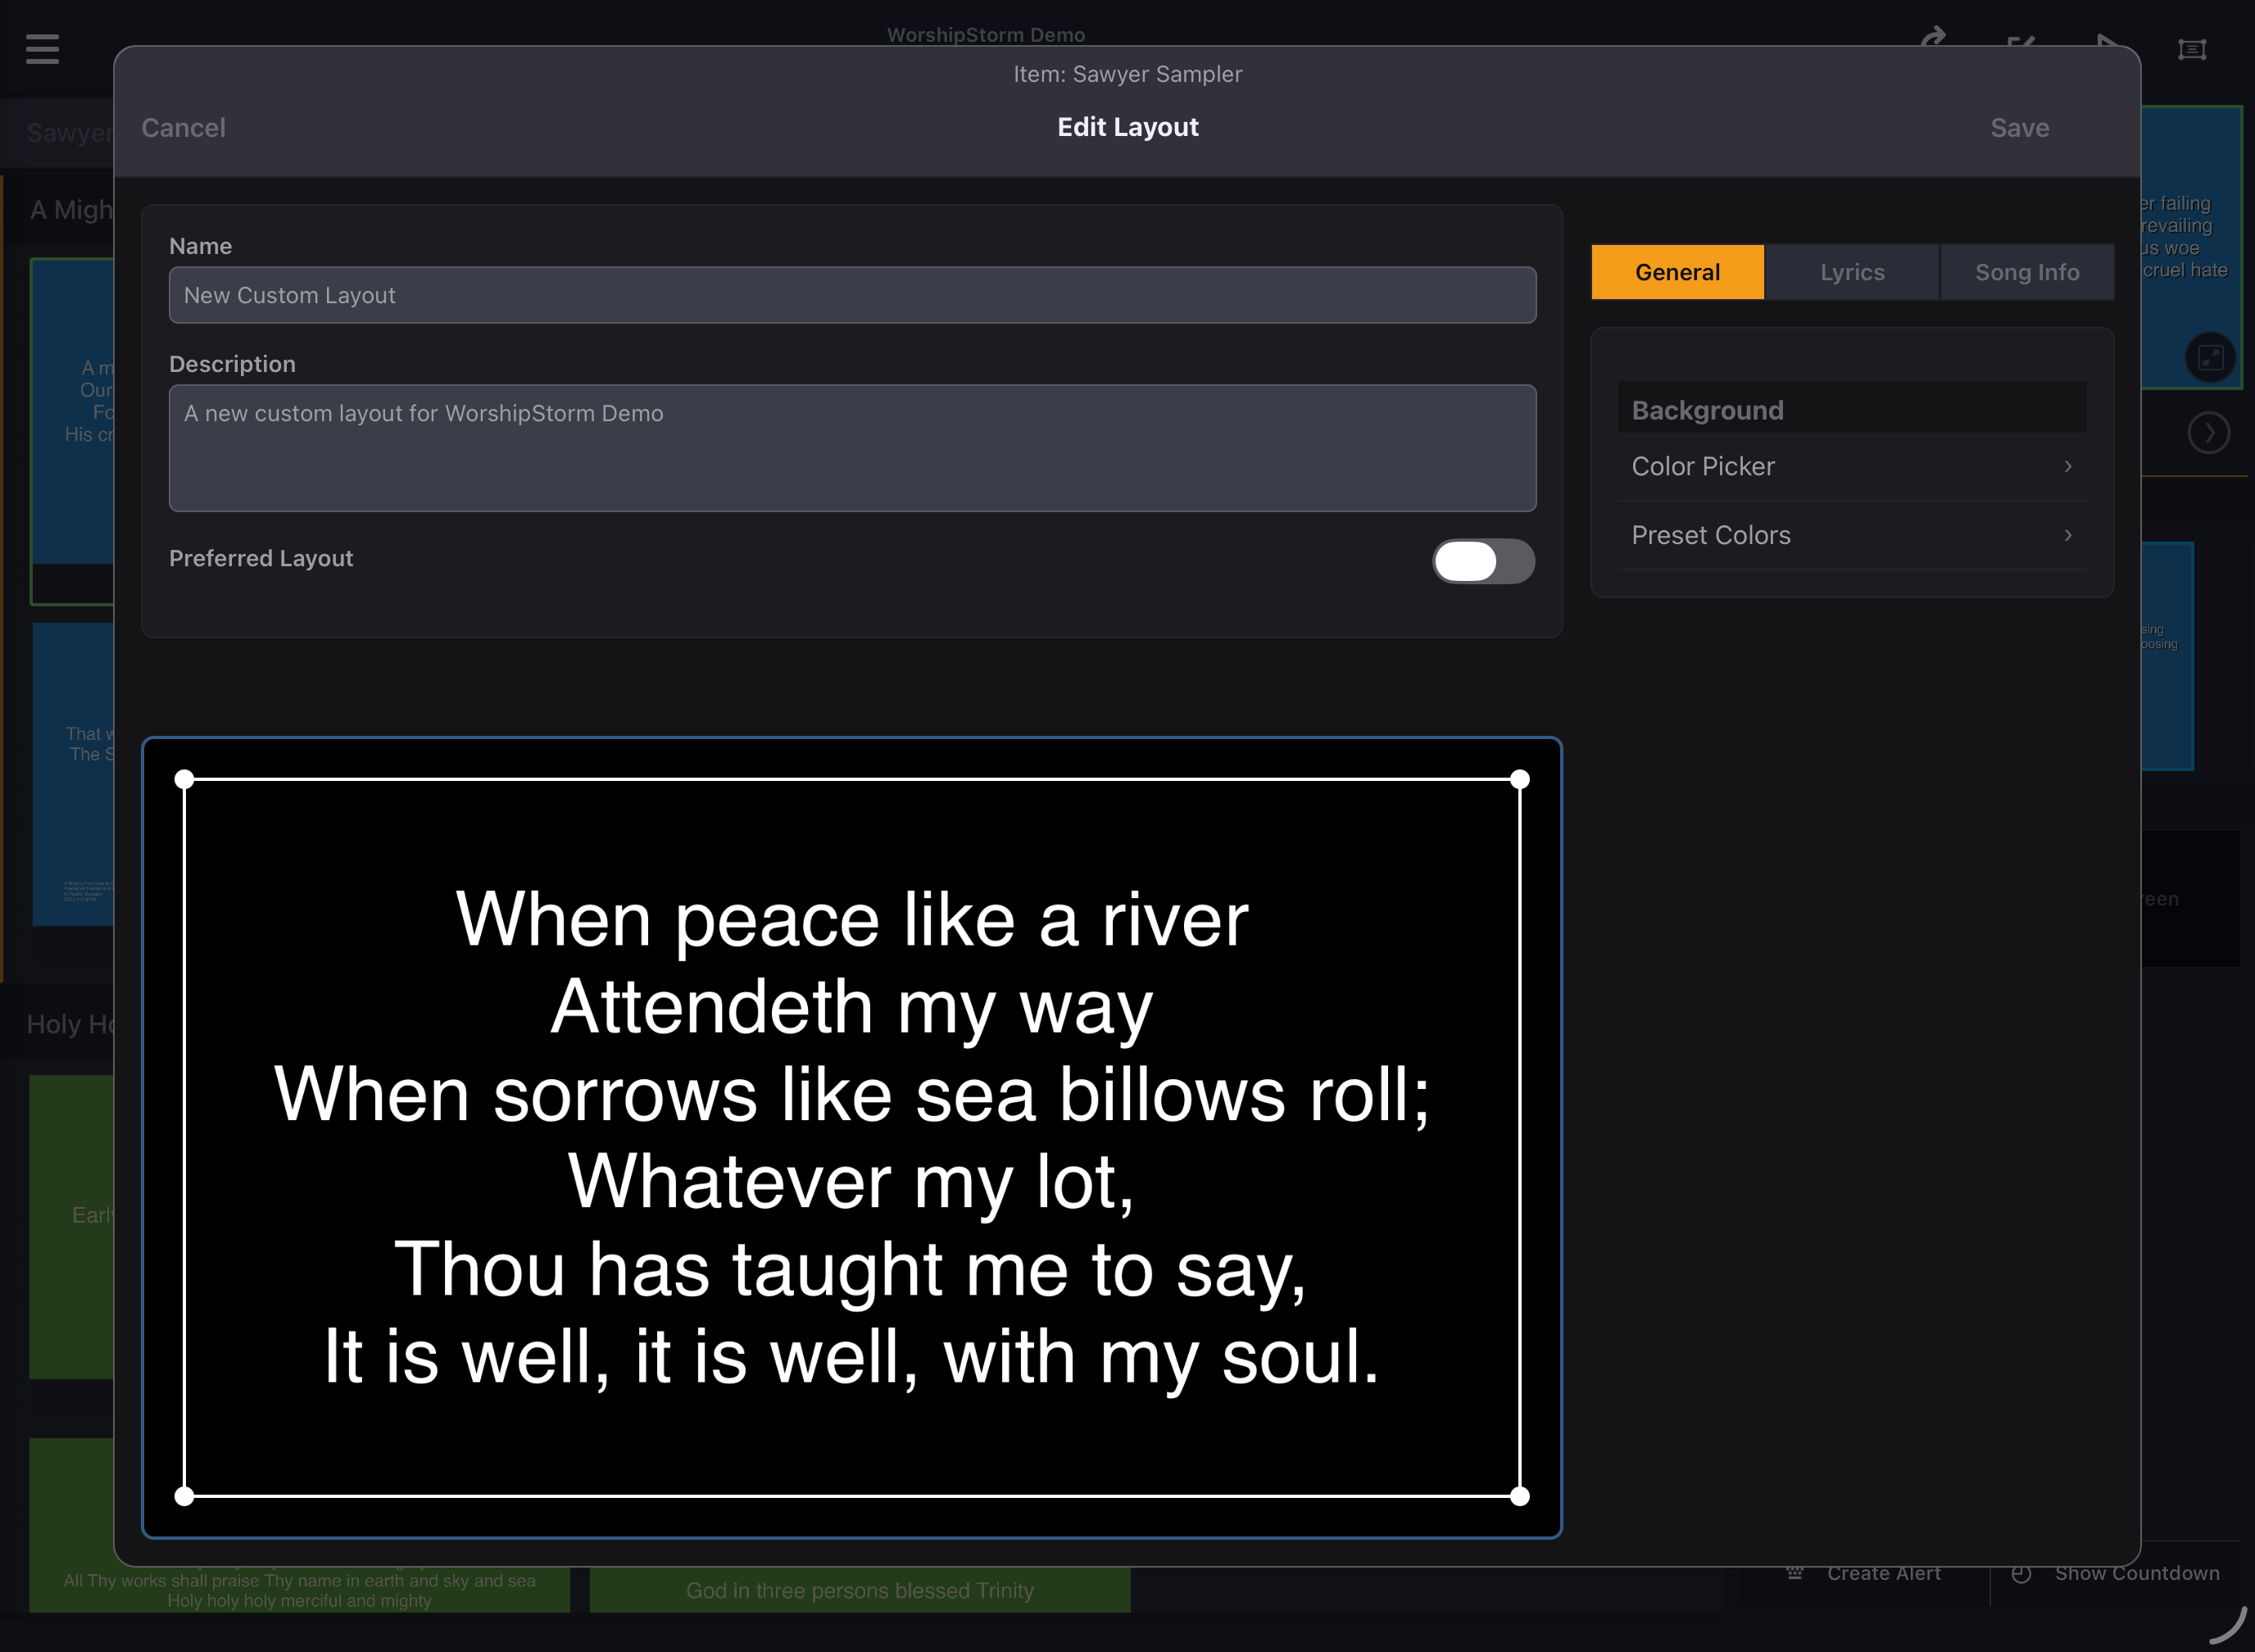2255x1652 pixels.
Task: Click the 'Preset Colors' label
Action: click(x=1711, y=535)
